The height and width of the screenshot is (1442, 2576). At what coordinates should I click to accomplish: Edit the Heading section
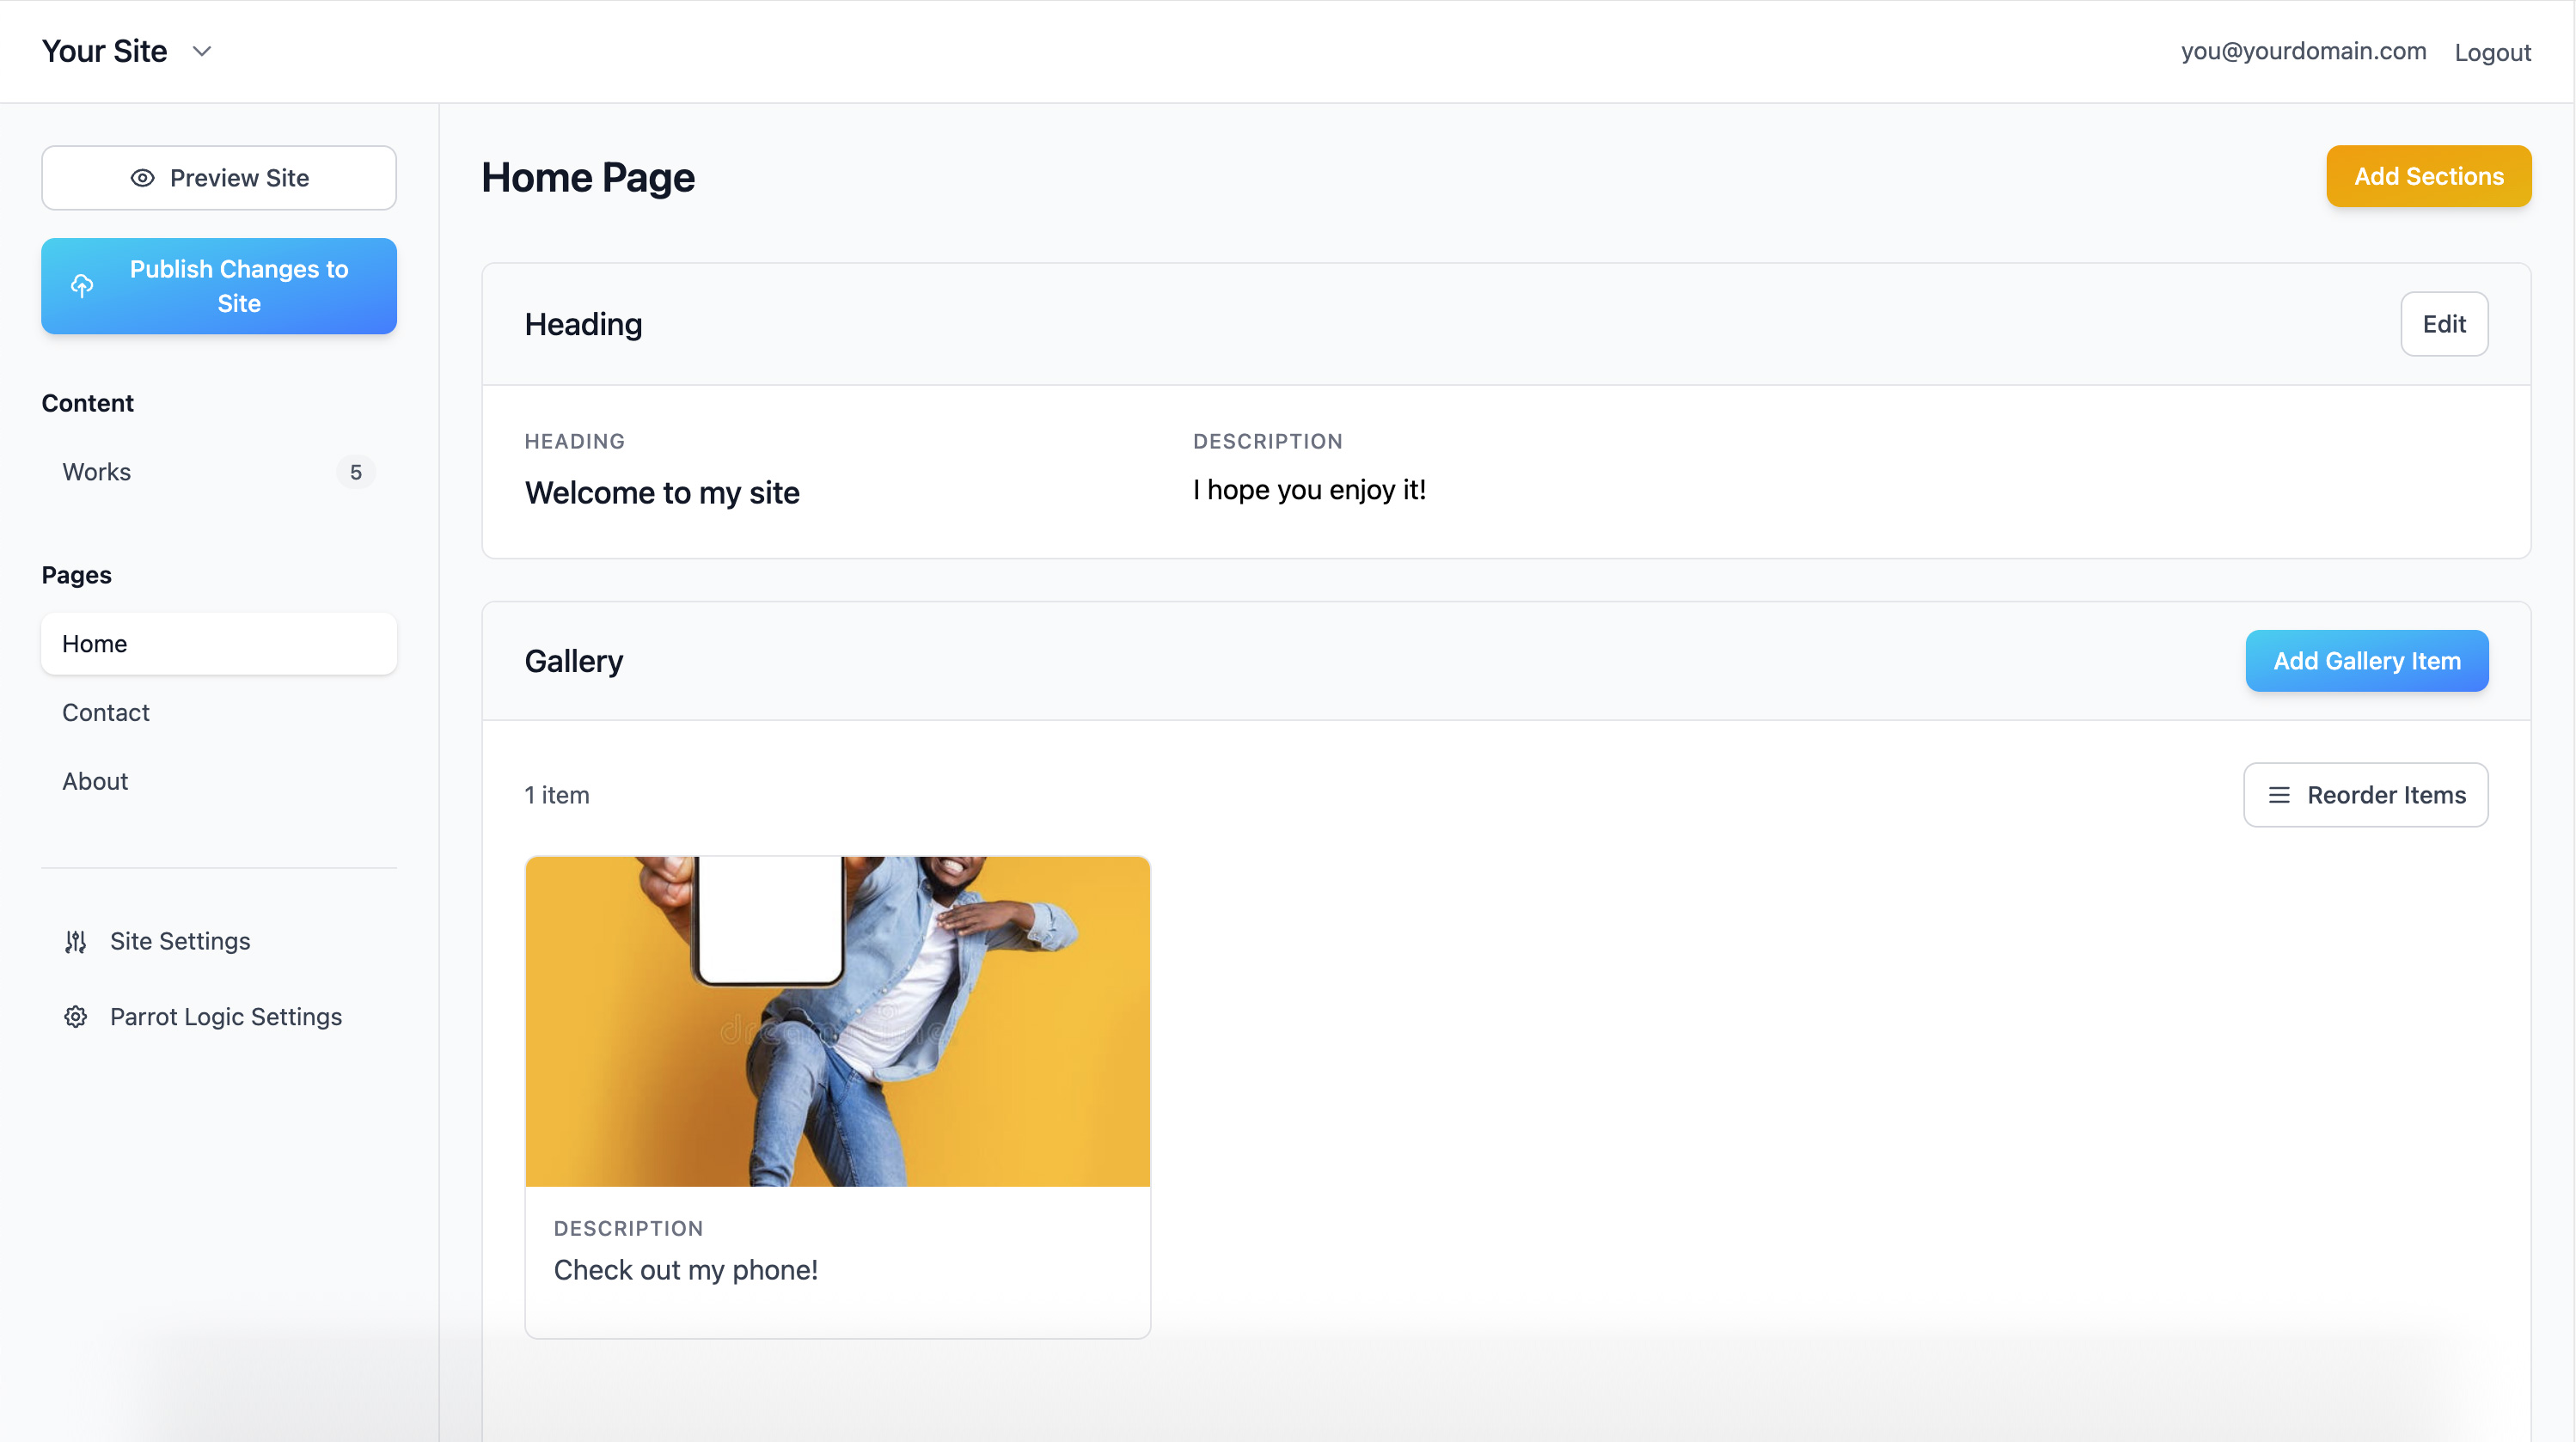click(2443, 324)
